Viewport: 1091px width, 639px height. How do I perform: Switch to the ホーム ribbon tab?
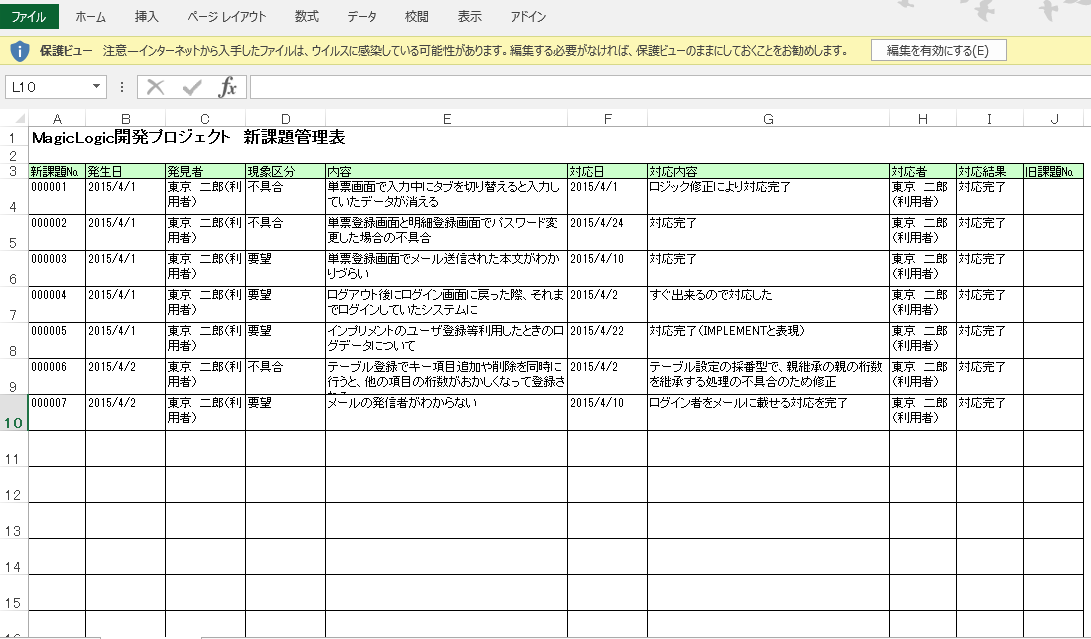(90, 16)
